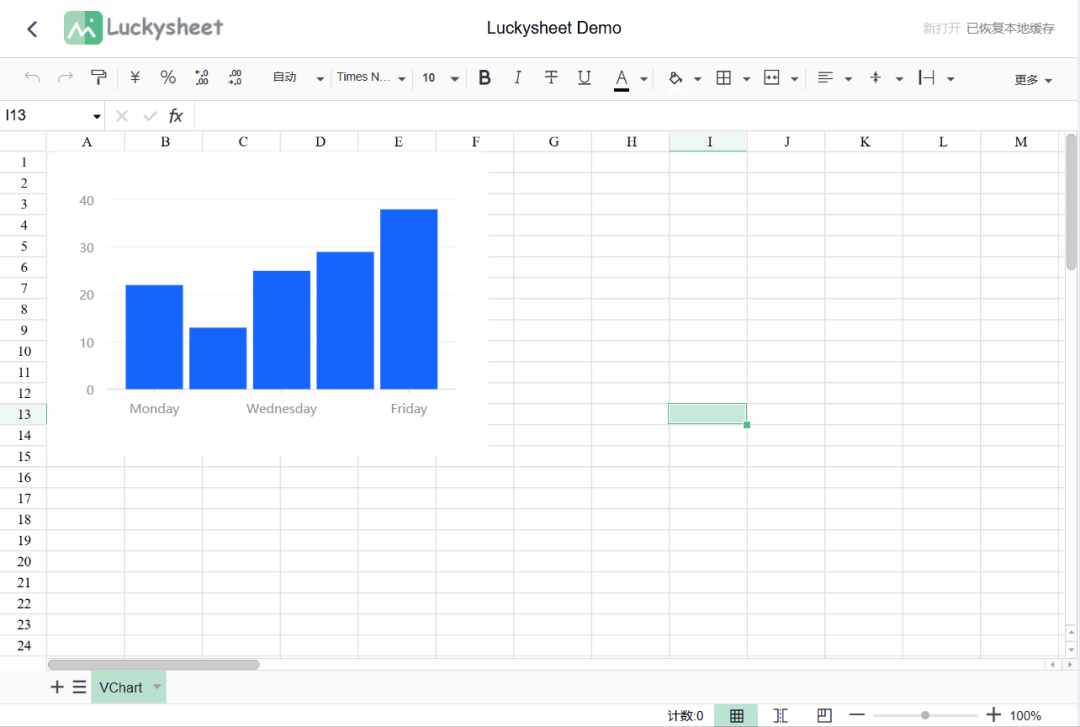Confirm formula entry with checkmark icon
This screenshot has width=1080, height=727.
[x=149, y=116]
